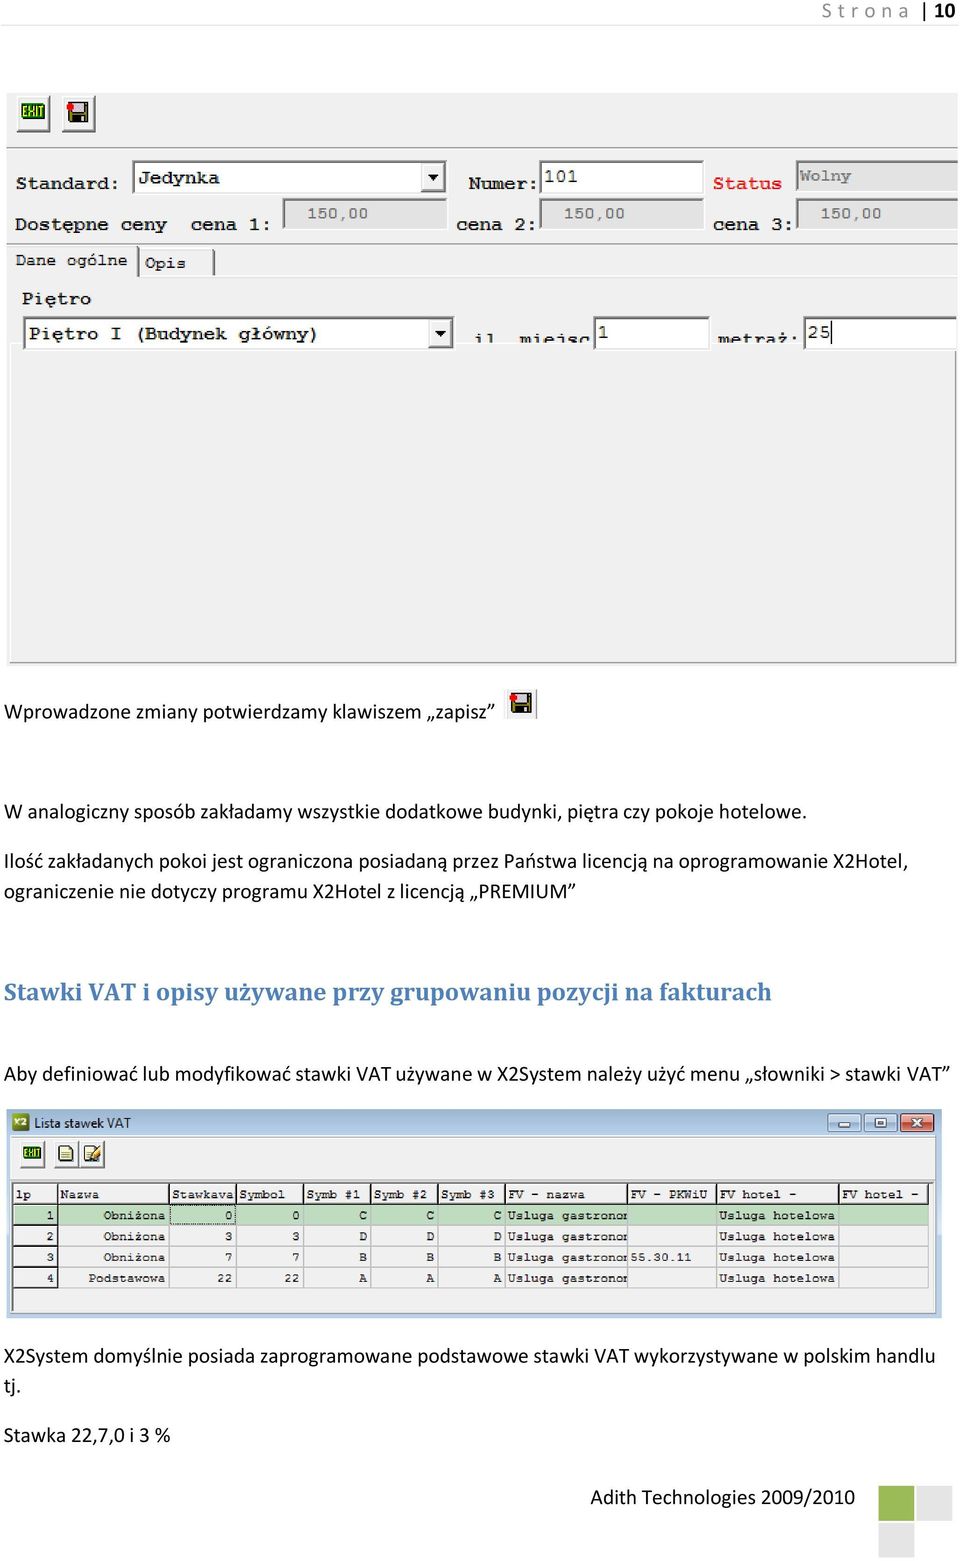Screen dimensions: 960x1561
Task: Click the X2 icon in the Lista stawek VAT title bar
Action: tap(20, 1123)
